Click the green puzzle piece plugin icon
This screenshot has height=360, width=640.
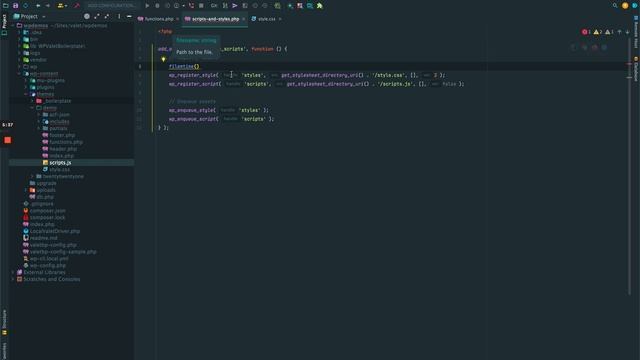pyautogui.click(x=320, y=6)
